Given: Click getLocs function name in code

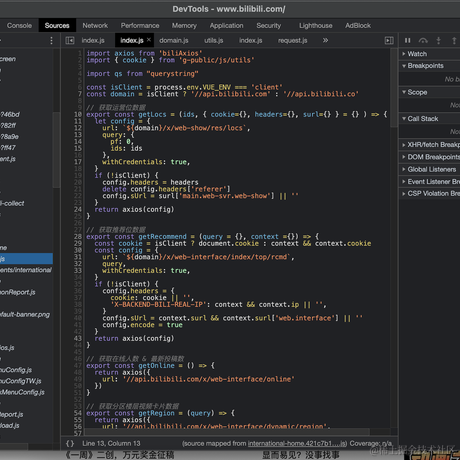Looking at the screenshot, I should (152, 114).
